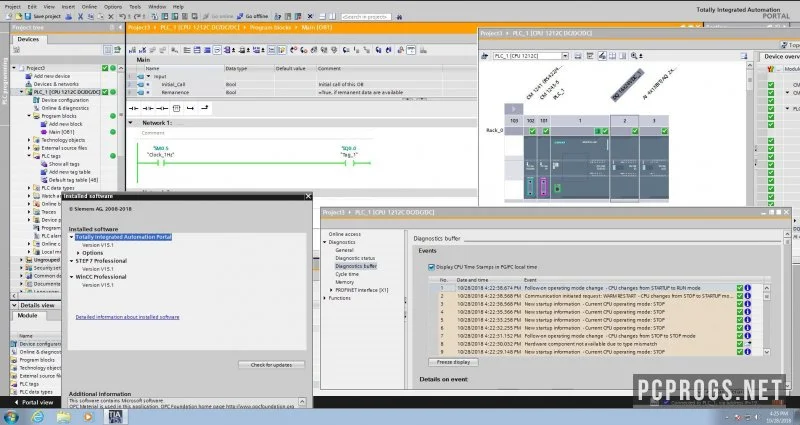Insert an assignment coil from the favorites bar

click(162, 108)
